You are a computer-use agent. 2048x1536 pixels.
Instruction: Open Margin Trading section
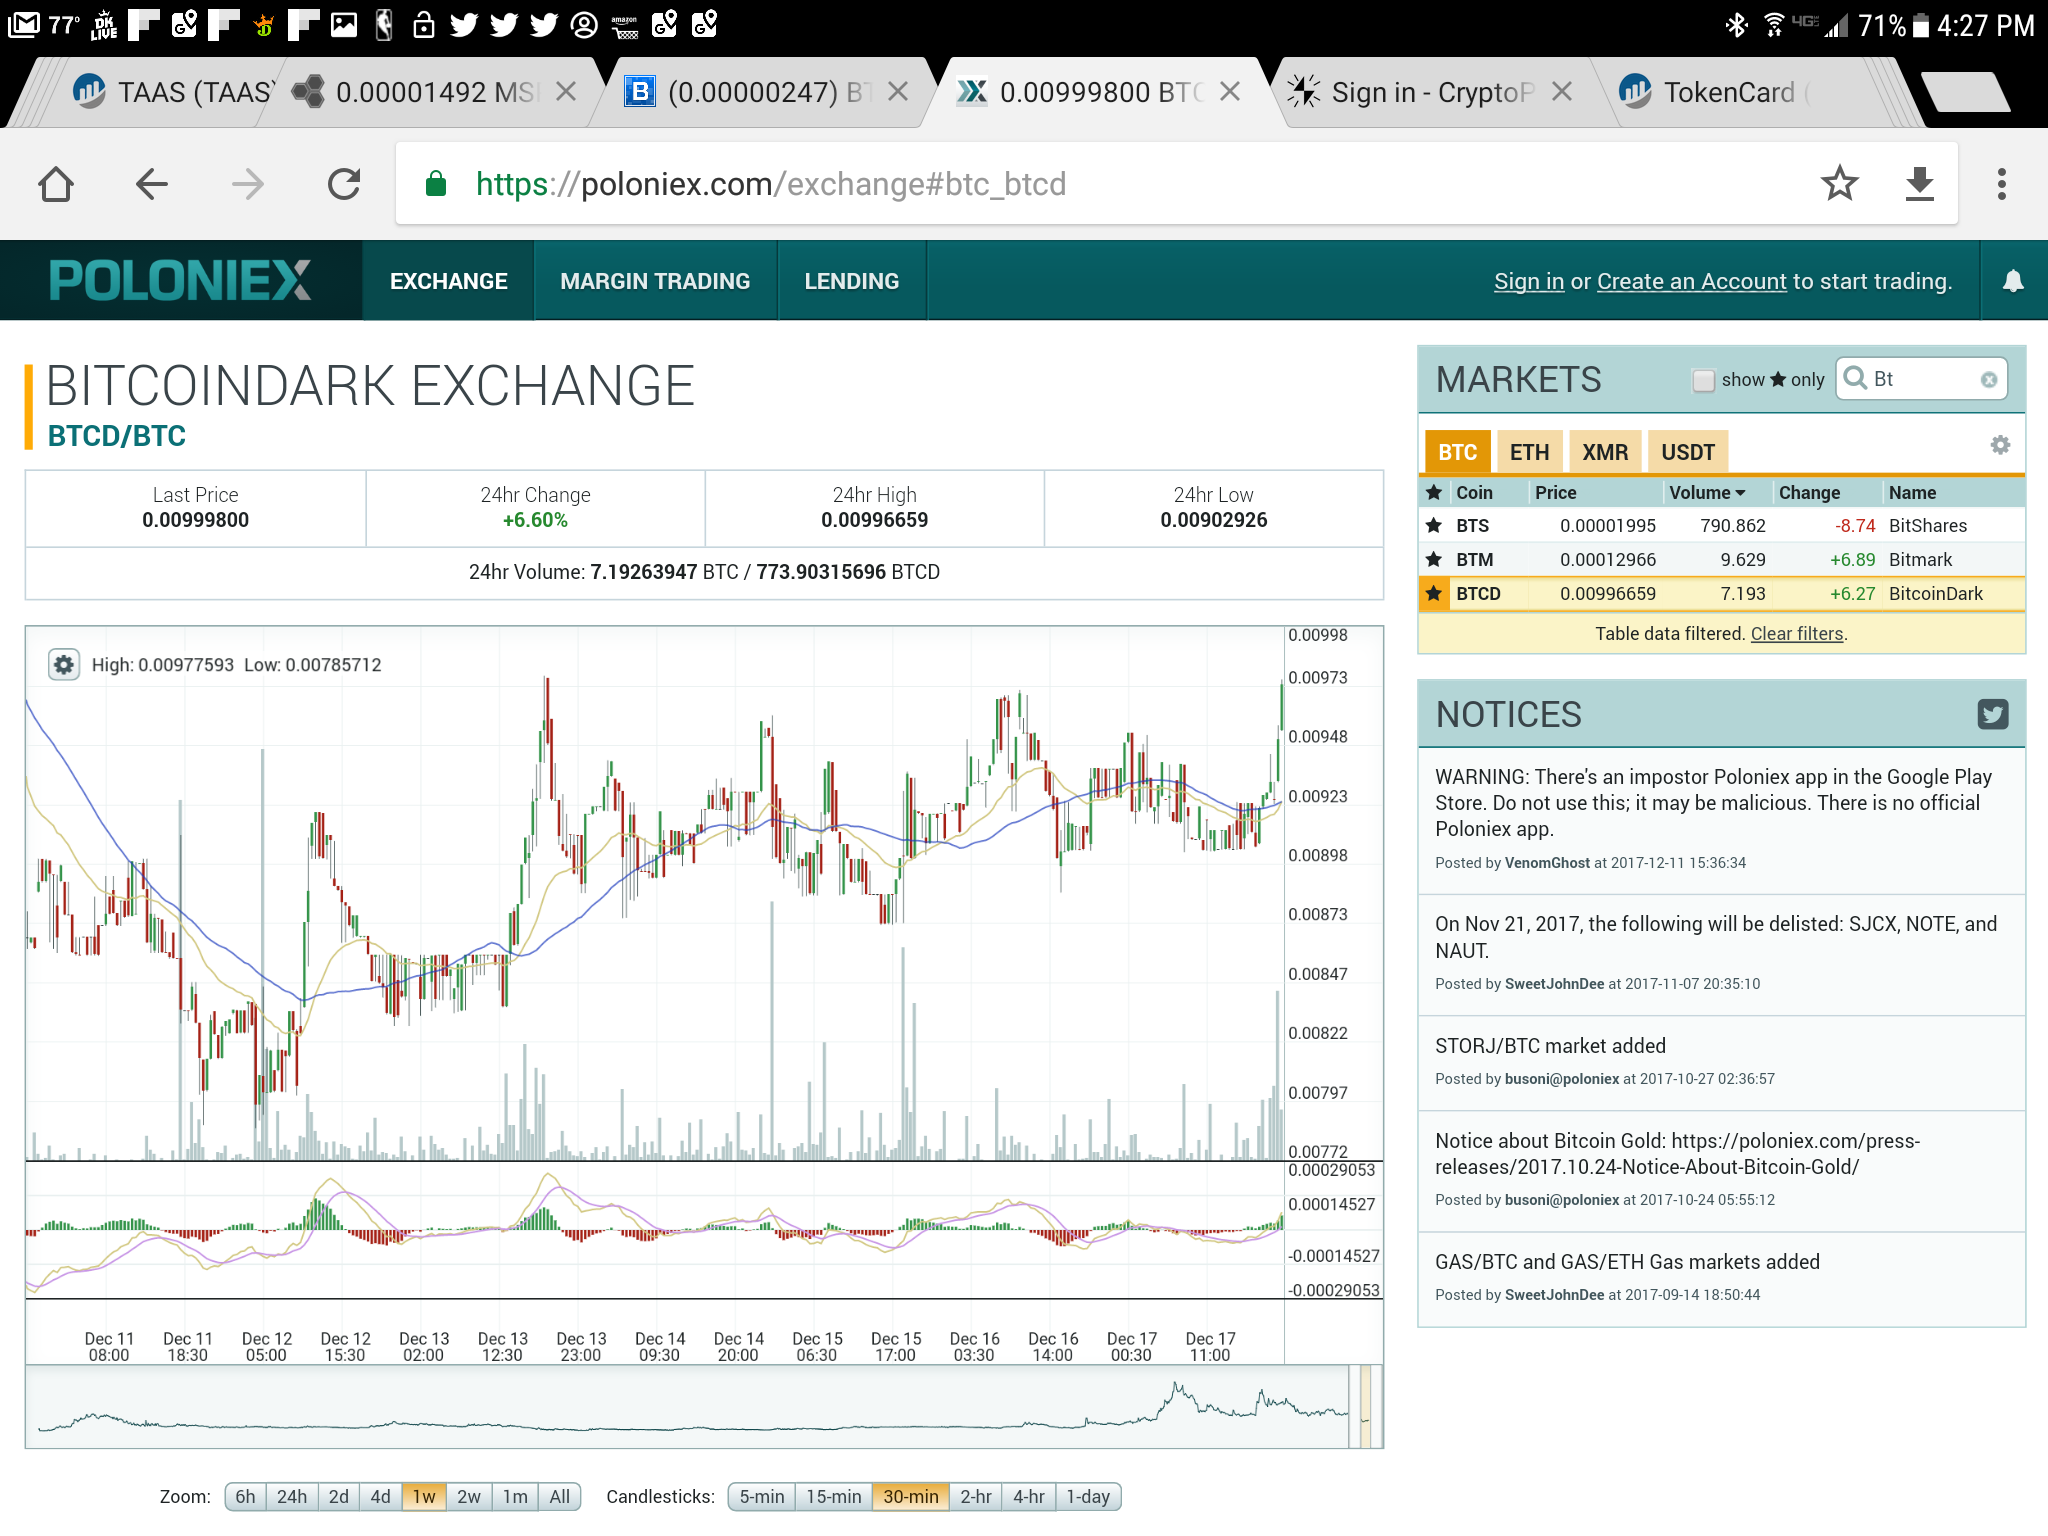655,281
